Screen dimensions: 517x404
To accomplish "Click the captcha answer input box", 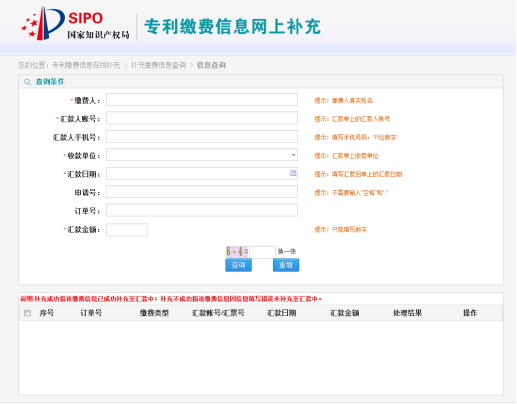I will click(263, 252).
